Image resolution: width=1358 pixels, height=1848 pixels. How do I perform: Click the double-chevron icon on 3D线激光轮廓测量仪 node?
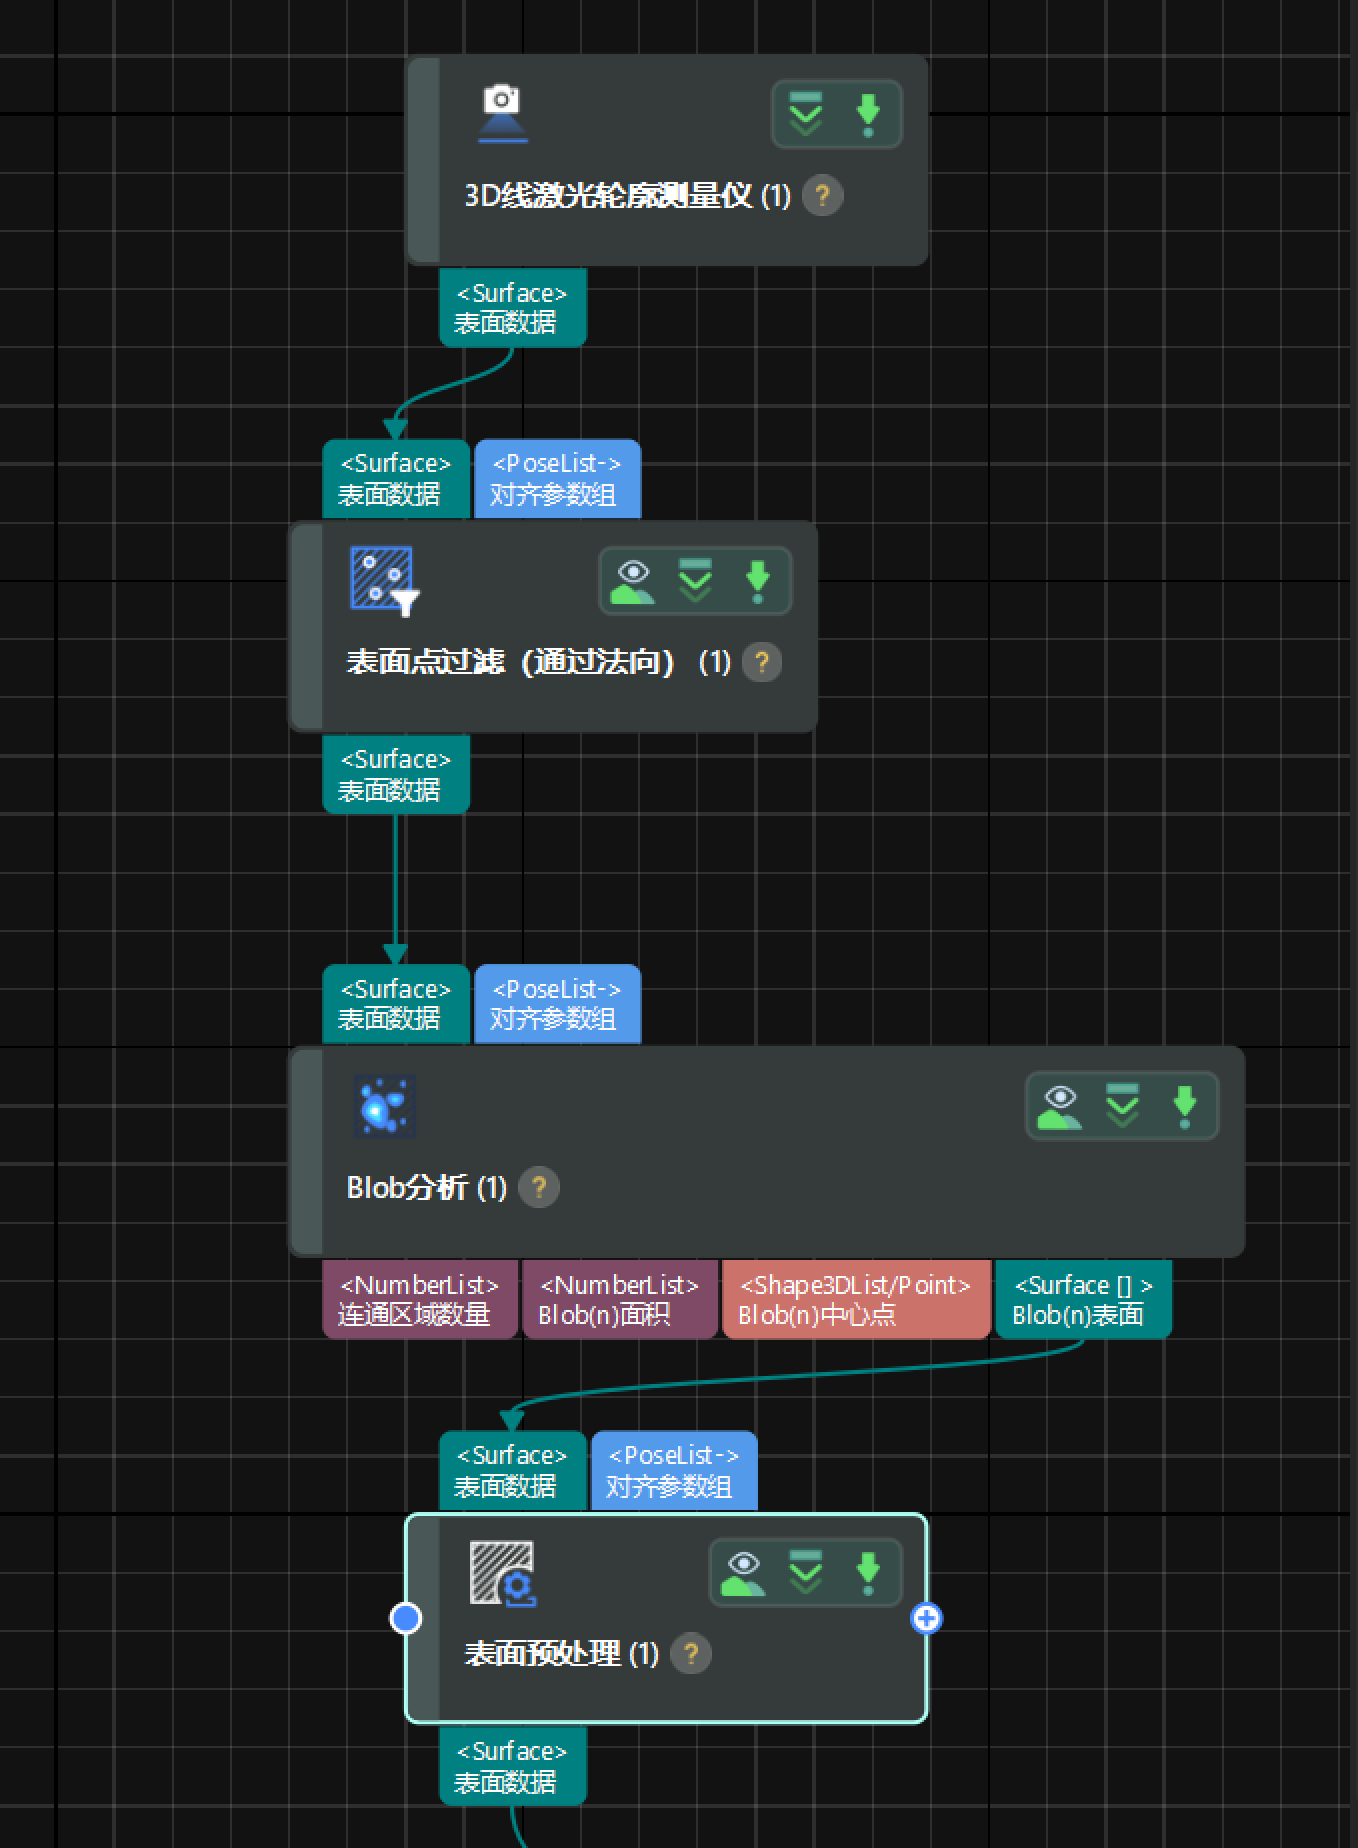coord(805,114)
